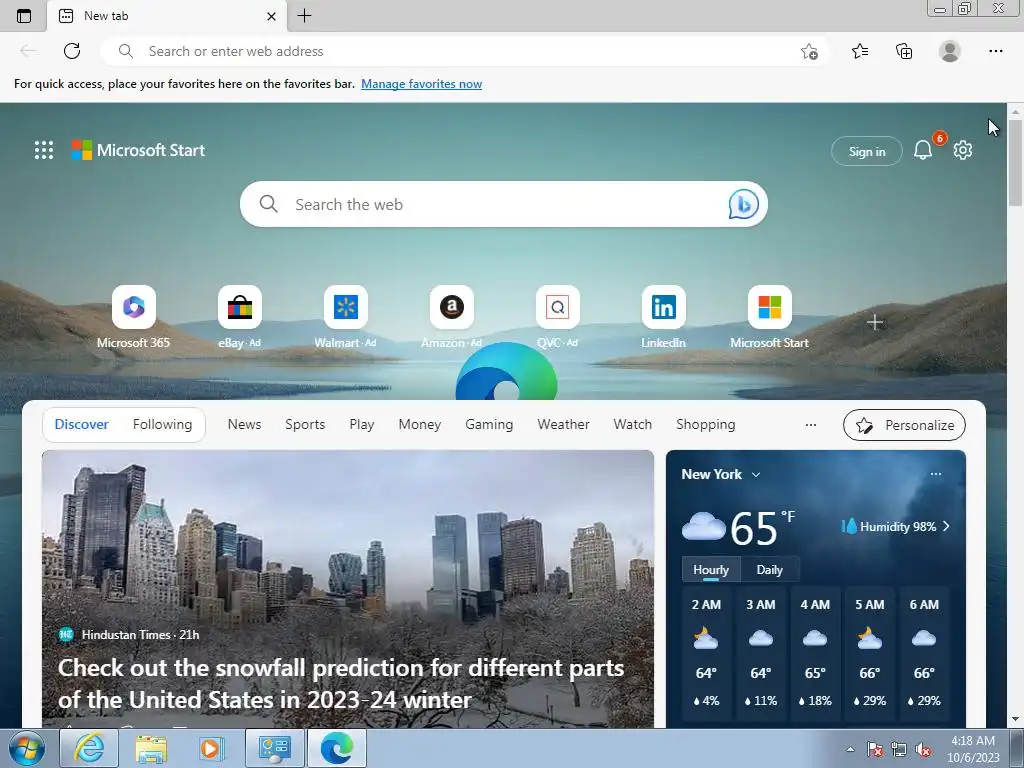
Task: Click the muted volume tray icon
Action: (923, 750)
